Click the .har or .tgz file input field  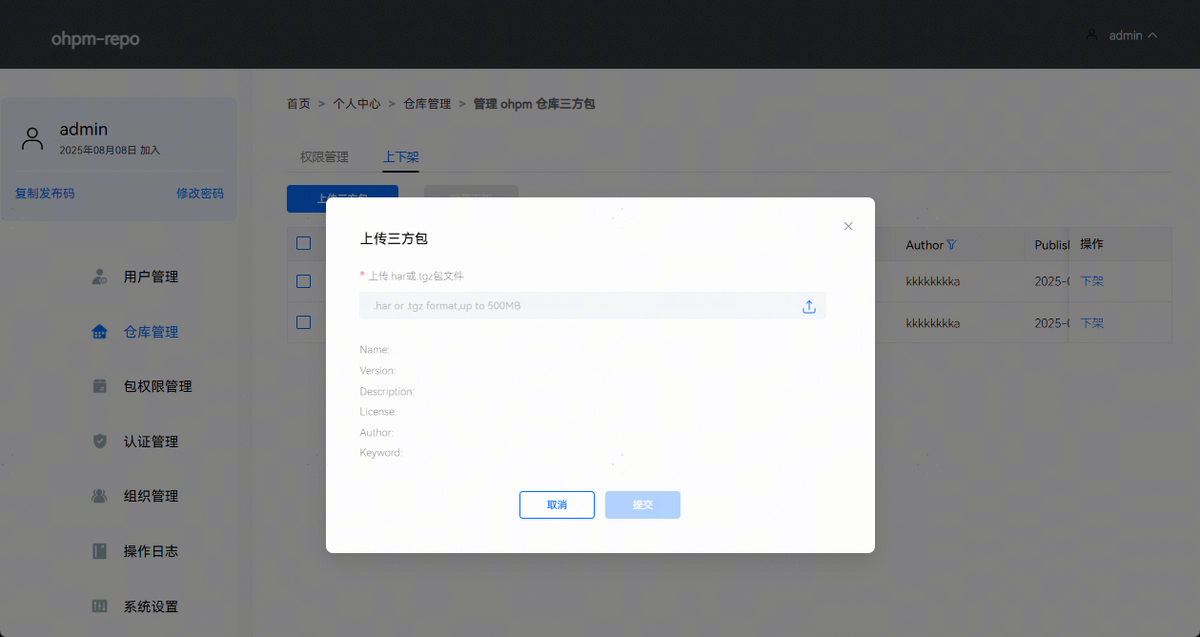[x=580, y=306]
